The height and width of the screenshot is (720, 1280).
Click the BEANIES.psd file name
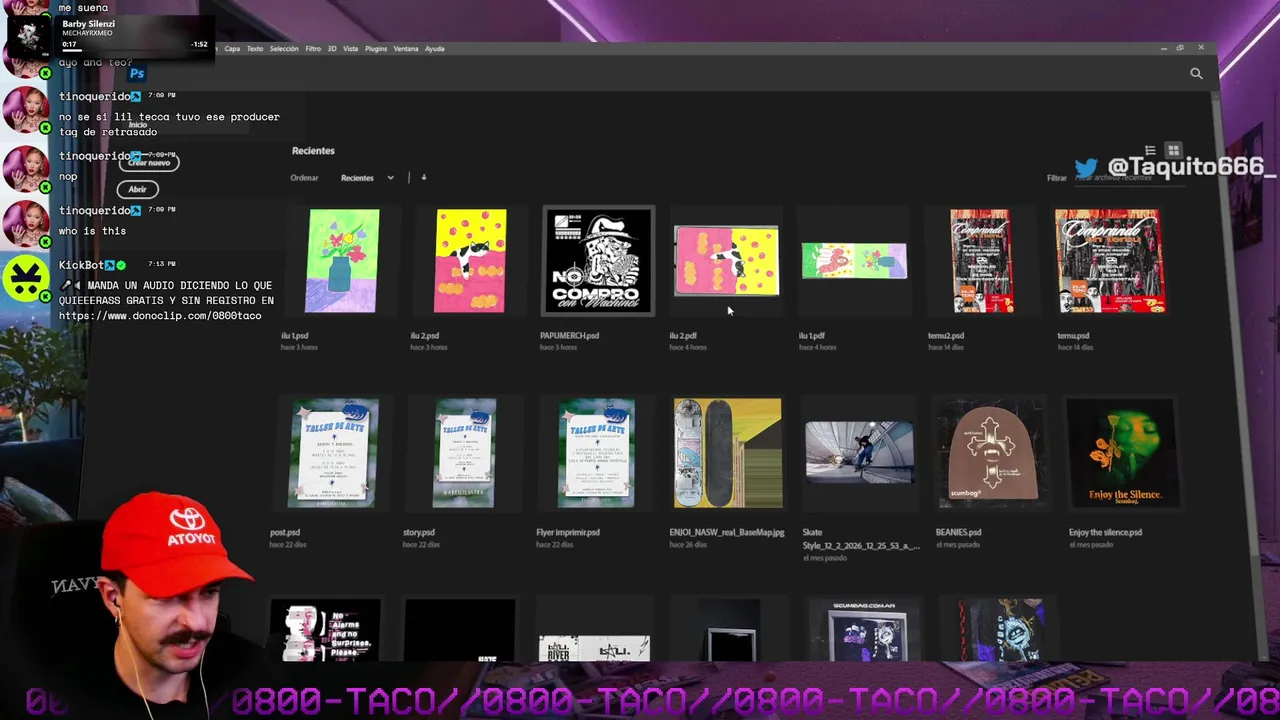point(958,533)
